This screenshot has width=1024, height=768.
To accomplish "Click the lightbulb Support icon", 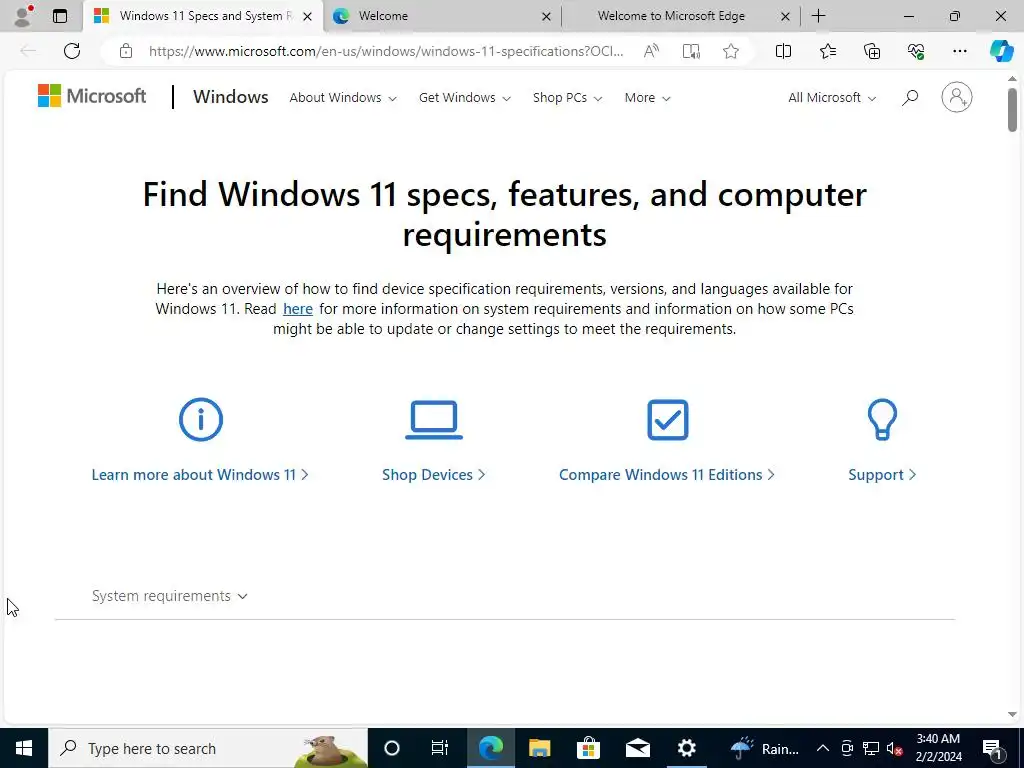I will tap(882, 419).
